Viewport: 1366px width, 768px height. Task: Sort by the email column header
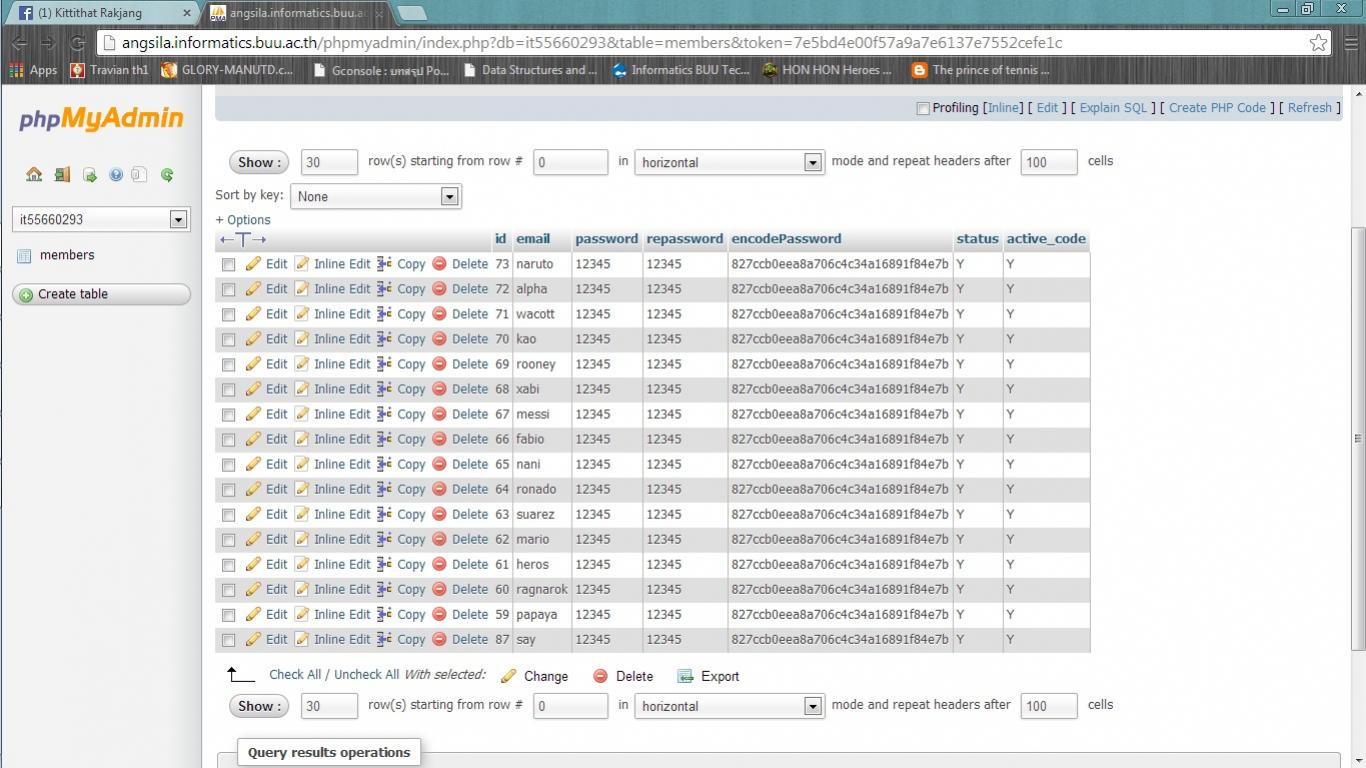click(533, 239)
